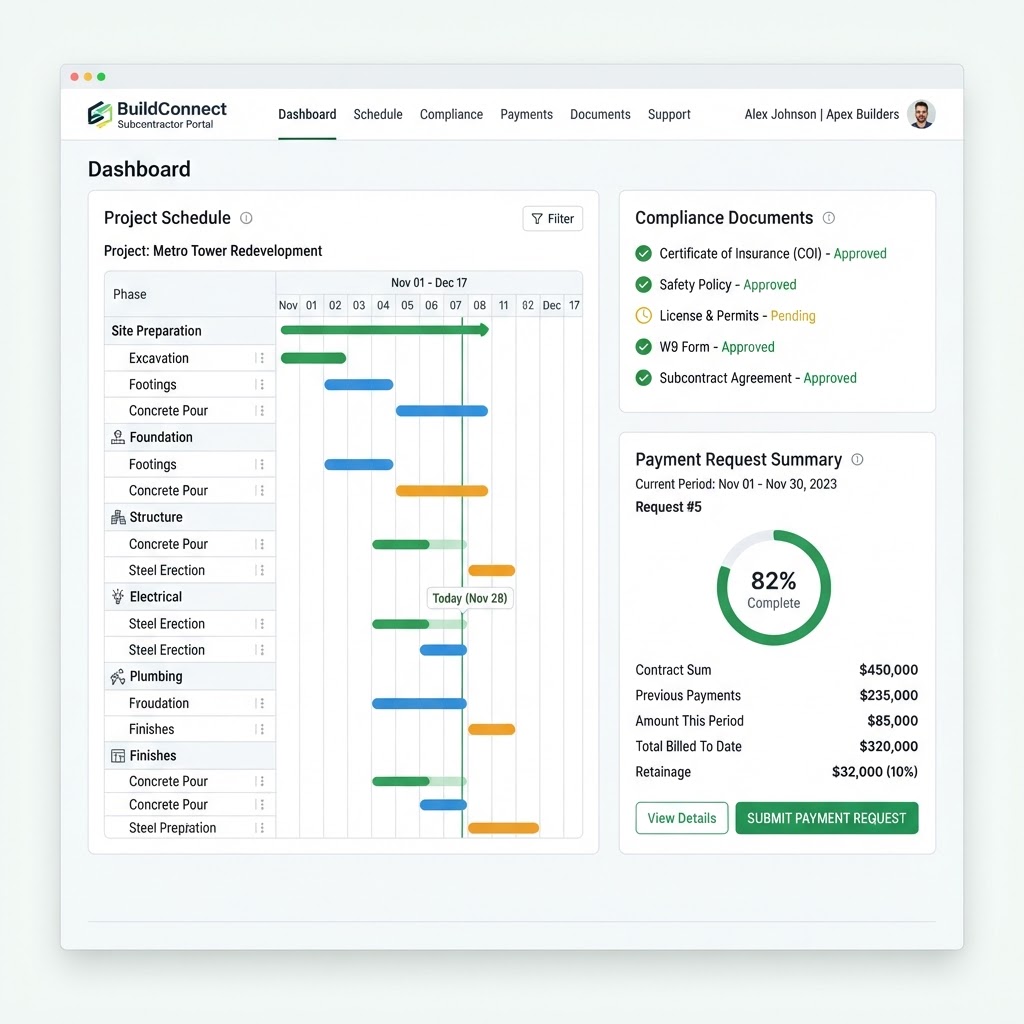Click the info icon beside Project Schedule

point(246,218)
